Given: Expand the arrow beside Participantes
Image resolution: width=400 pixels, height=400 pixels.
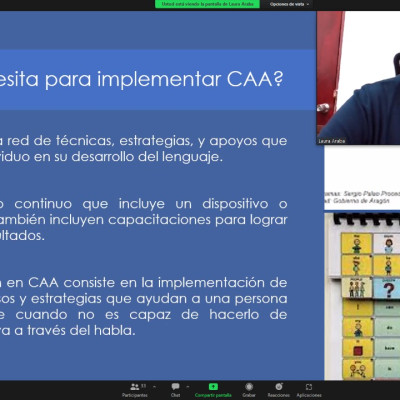Looking at the screenshot, I should pyautogui.click(x=154, y=387).
